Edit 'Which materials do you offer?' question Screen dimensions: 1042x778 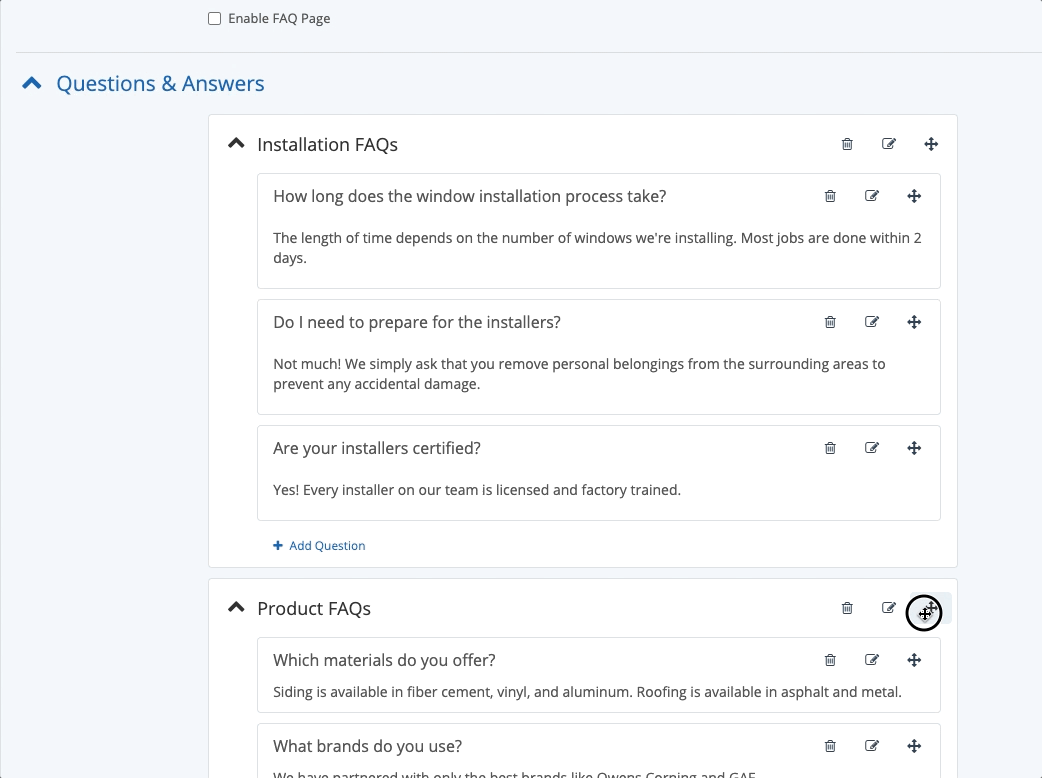click(x=872, y=660)
